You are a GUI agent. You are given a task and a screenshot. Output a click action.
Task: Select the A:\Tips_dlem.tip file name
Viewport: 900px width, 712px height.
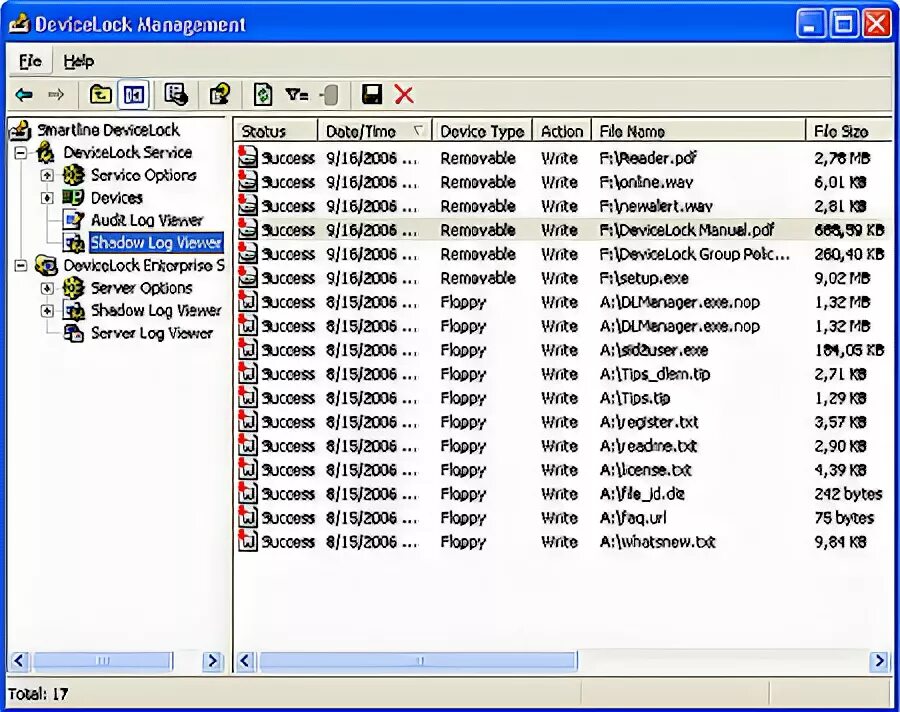[x=654, y=374]
